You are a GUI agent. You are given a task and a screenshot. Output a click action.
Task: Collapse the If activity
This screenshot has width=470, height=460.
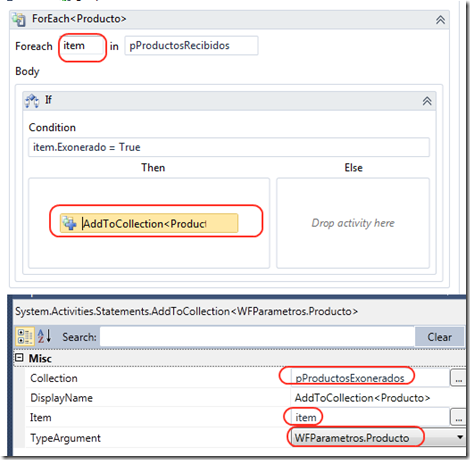click(x=427, y=101)
